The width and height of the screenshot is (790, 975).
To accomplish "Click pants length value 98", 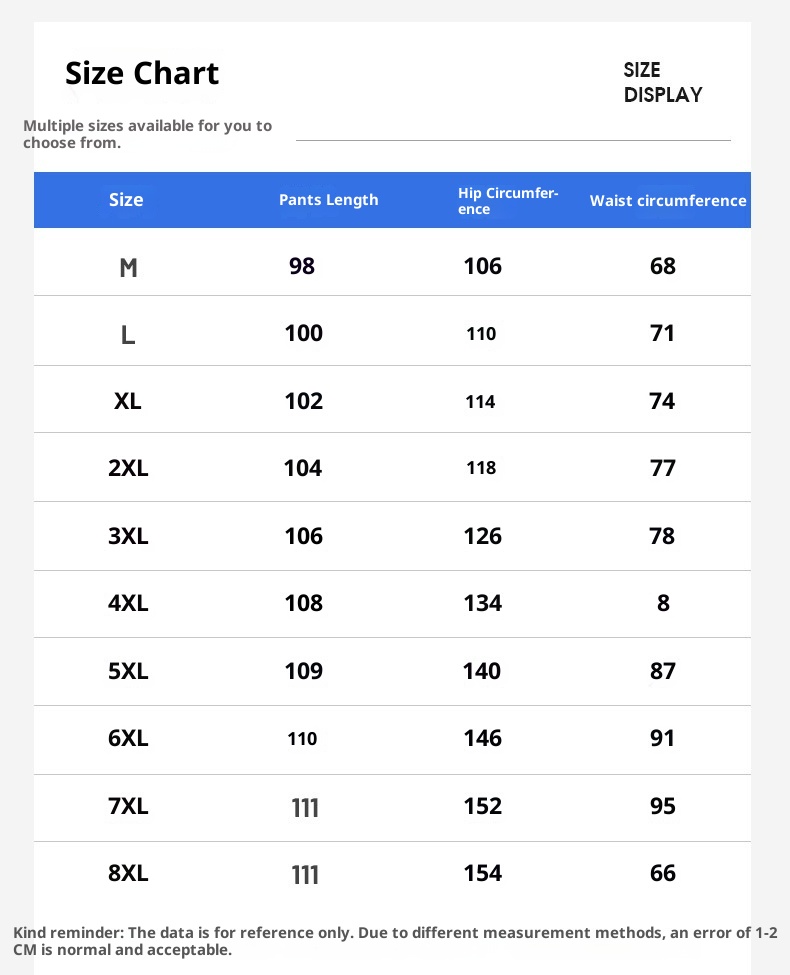I will (x=302, y=267).
